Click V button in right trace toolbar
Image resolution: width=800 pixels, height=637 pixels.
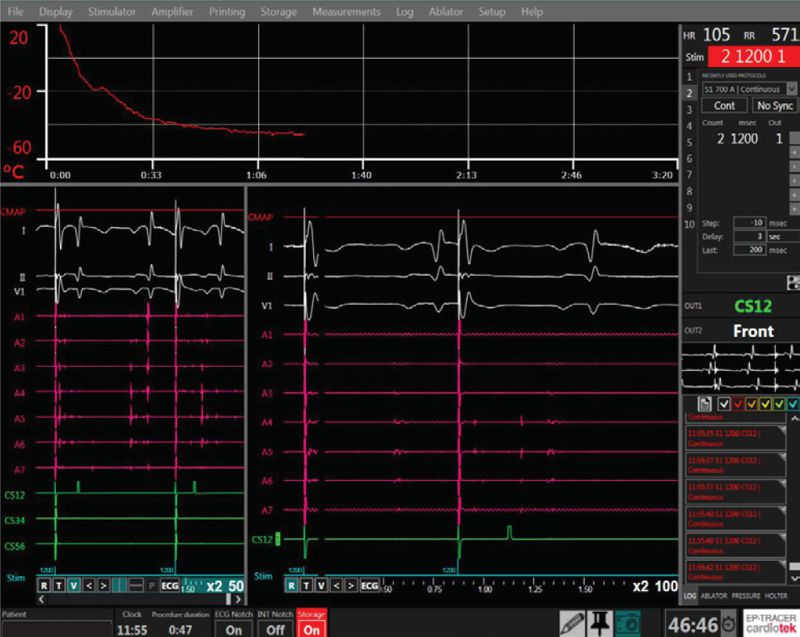(321, 585)
